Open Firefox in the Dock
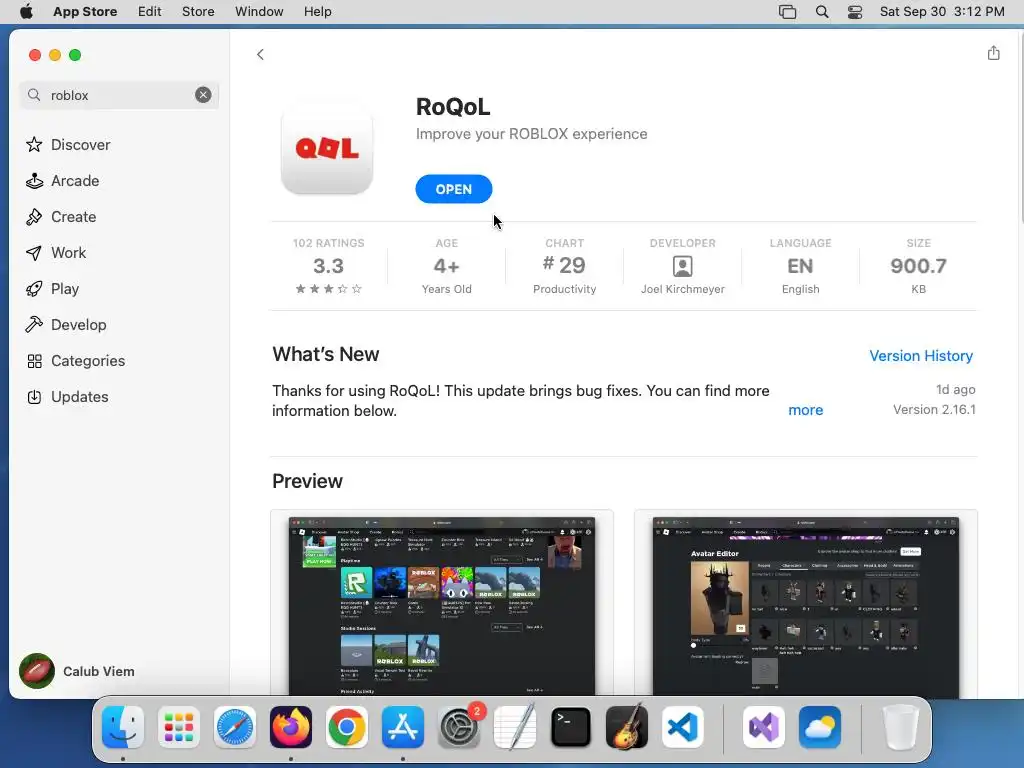This screenshot has width=1024, height=768. [291, 727]
